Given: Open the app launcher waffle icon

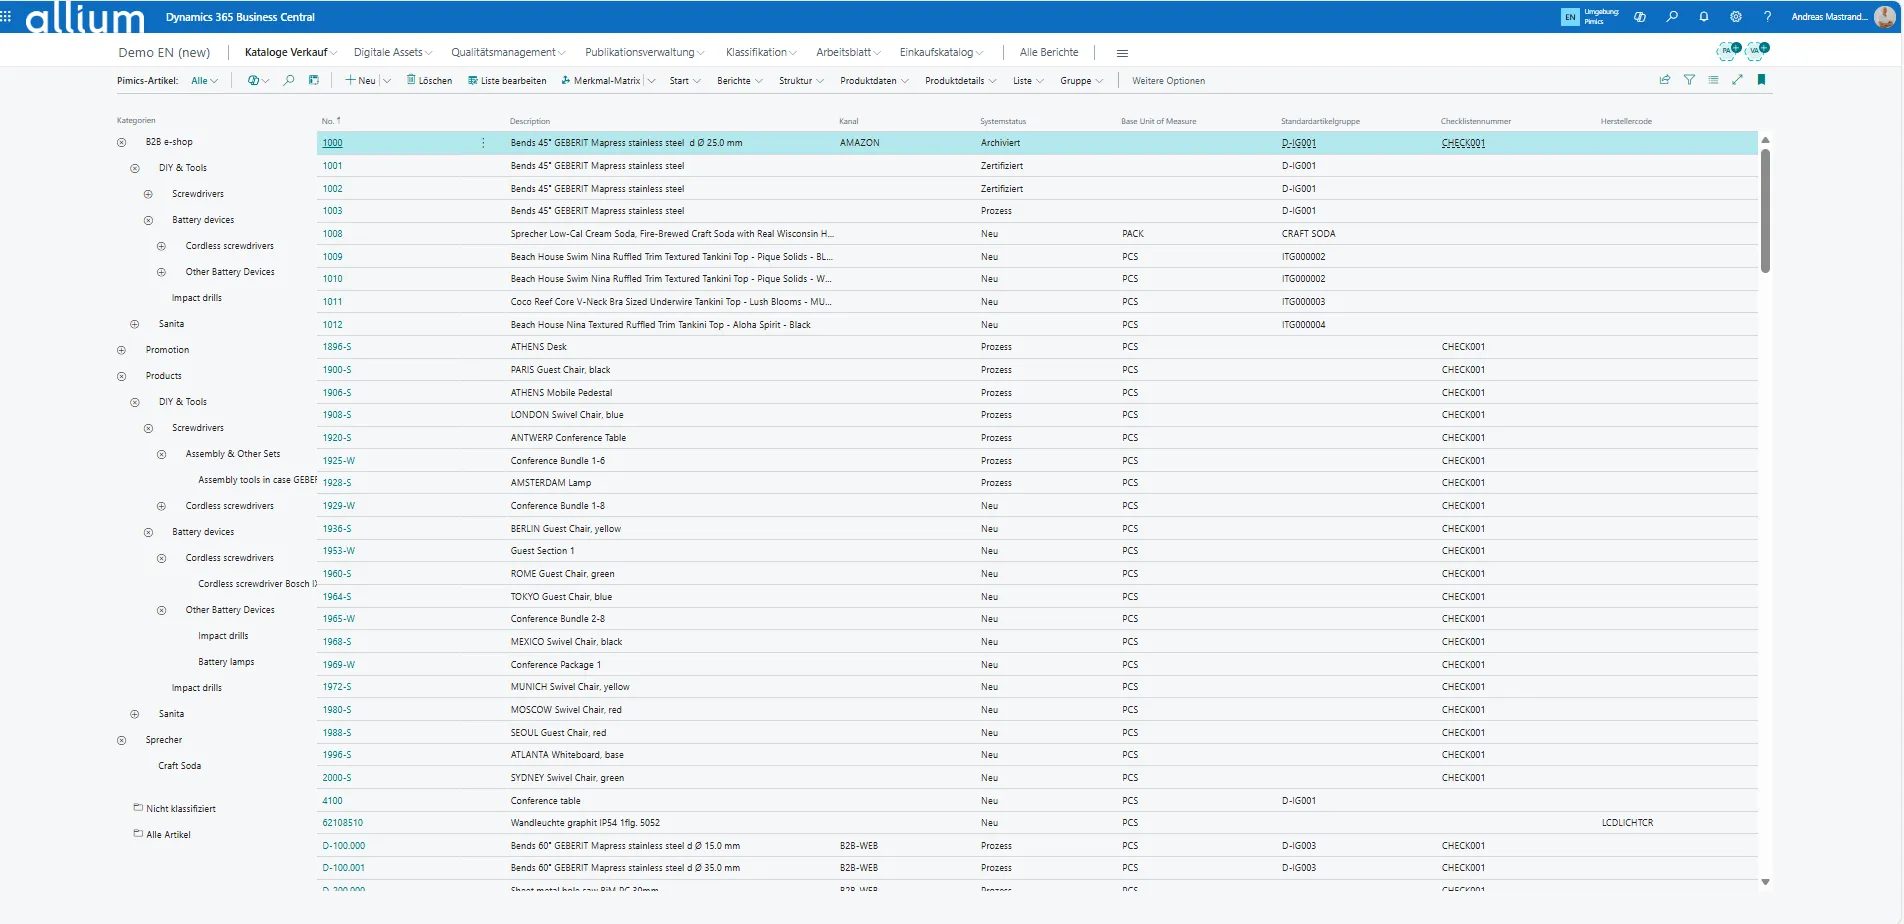Looking at the screenshot, I should click(x=7, y=17).
